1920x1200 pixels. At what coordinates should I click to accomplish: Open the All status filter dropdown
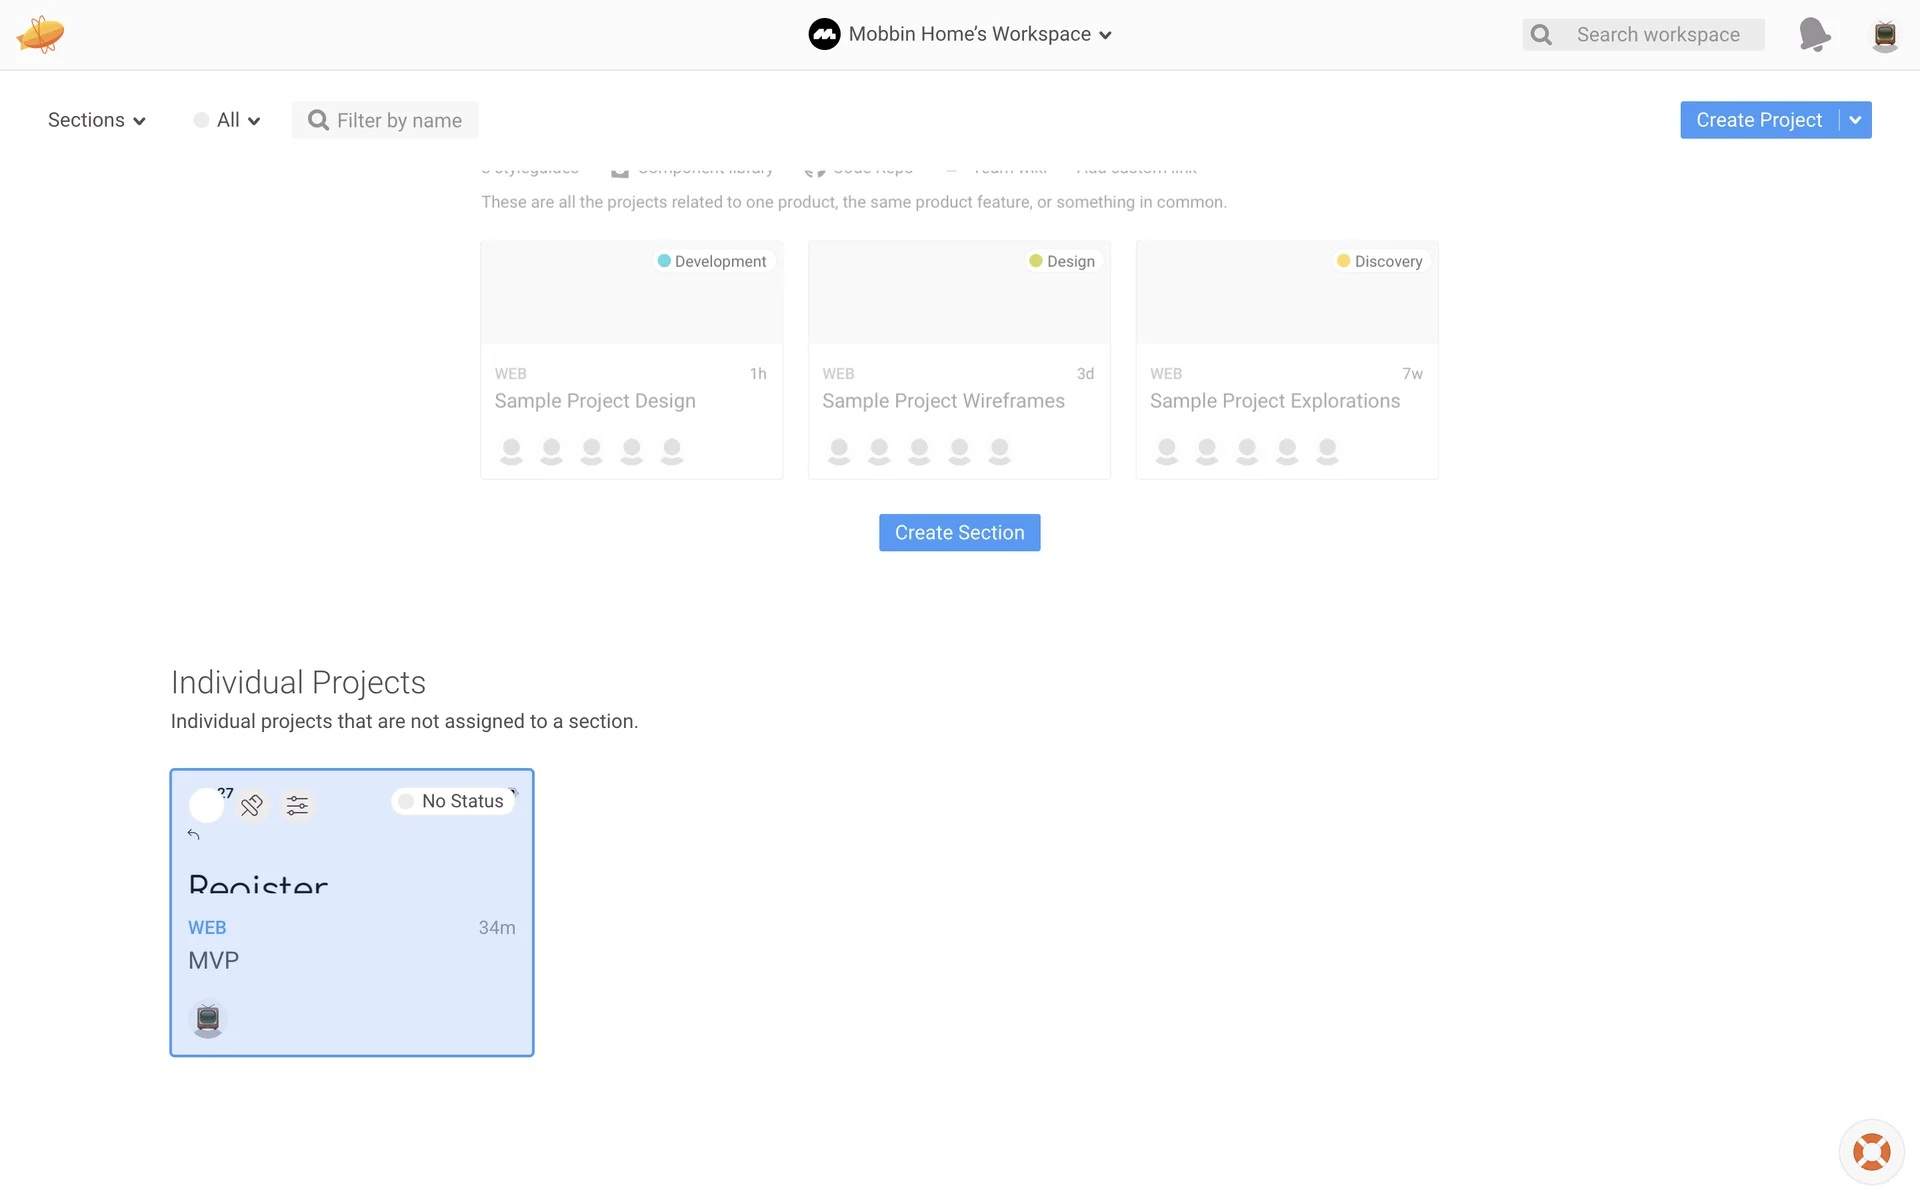(228, 120)
